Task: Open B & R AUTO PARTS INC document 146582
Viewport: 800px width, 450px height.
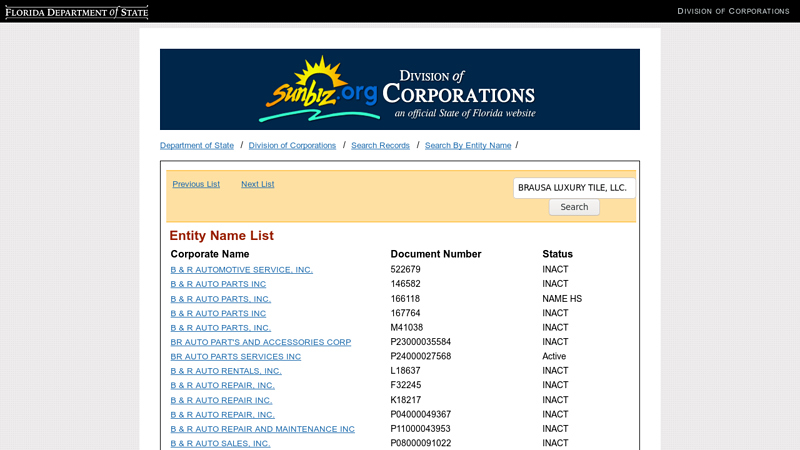Action: (218, 284)
